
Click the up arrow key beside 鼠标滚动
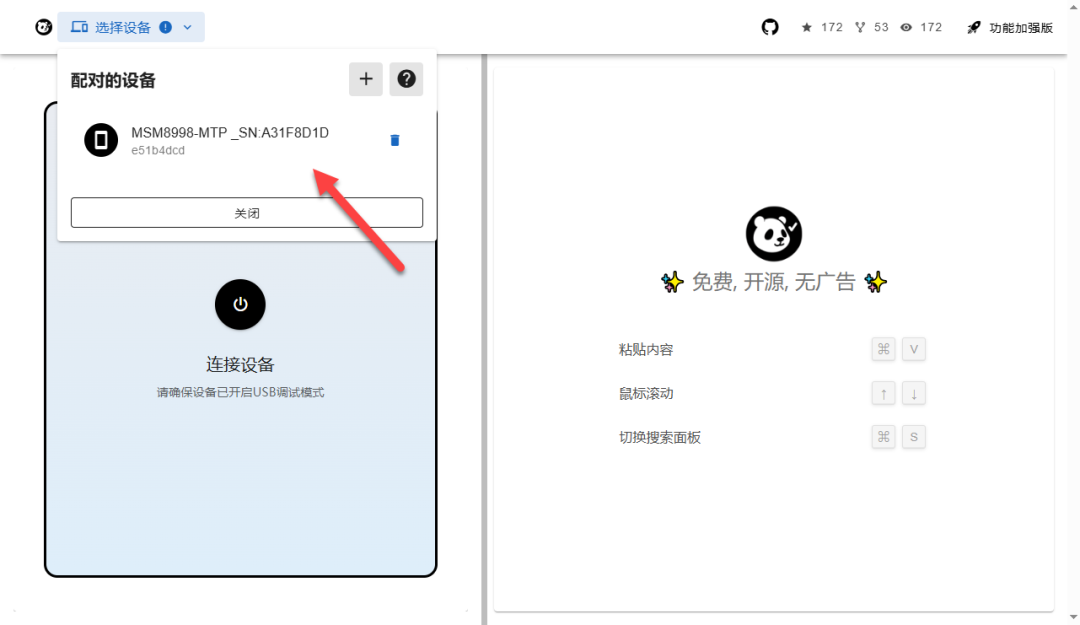coord(883,393)
